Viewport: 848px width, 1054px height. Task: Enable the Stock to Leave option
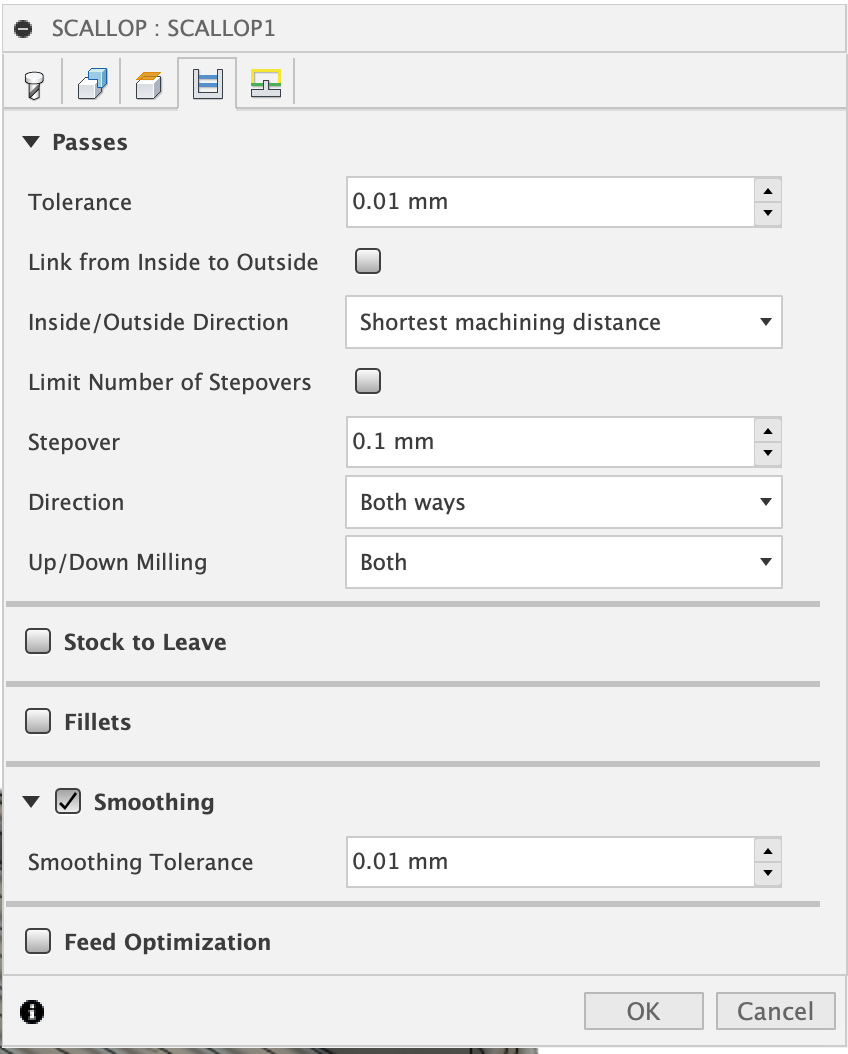click(38, 641)
